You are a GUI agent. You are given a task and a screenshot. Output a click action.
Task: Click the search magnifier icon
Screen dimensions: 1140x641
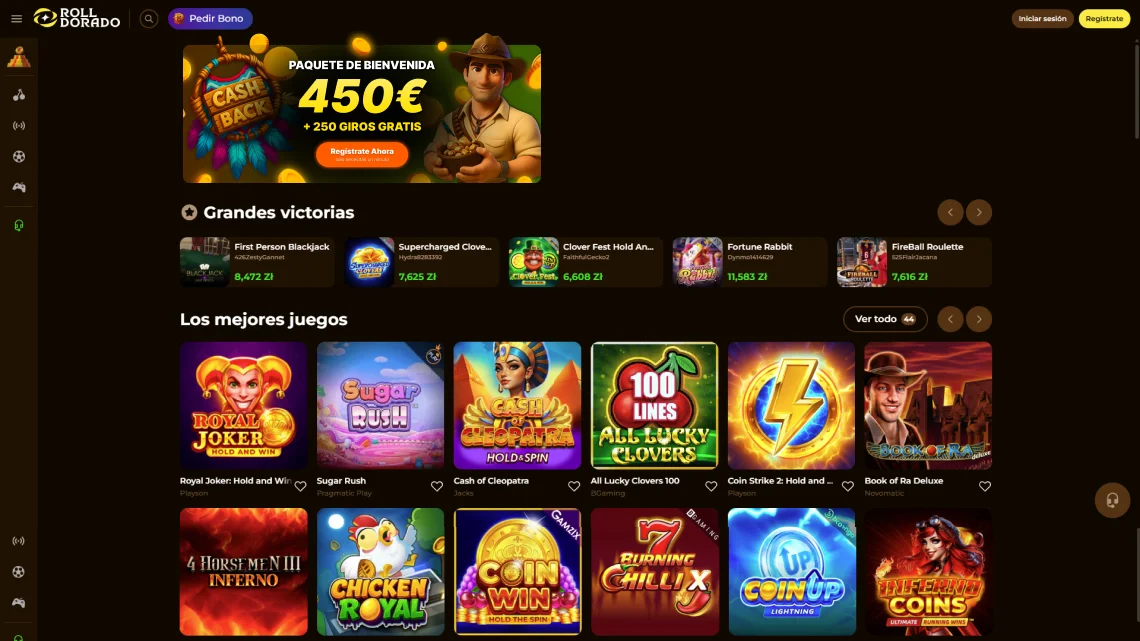[148, 19]
